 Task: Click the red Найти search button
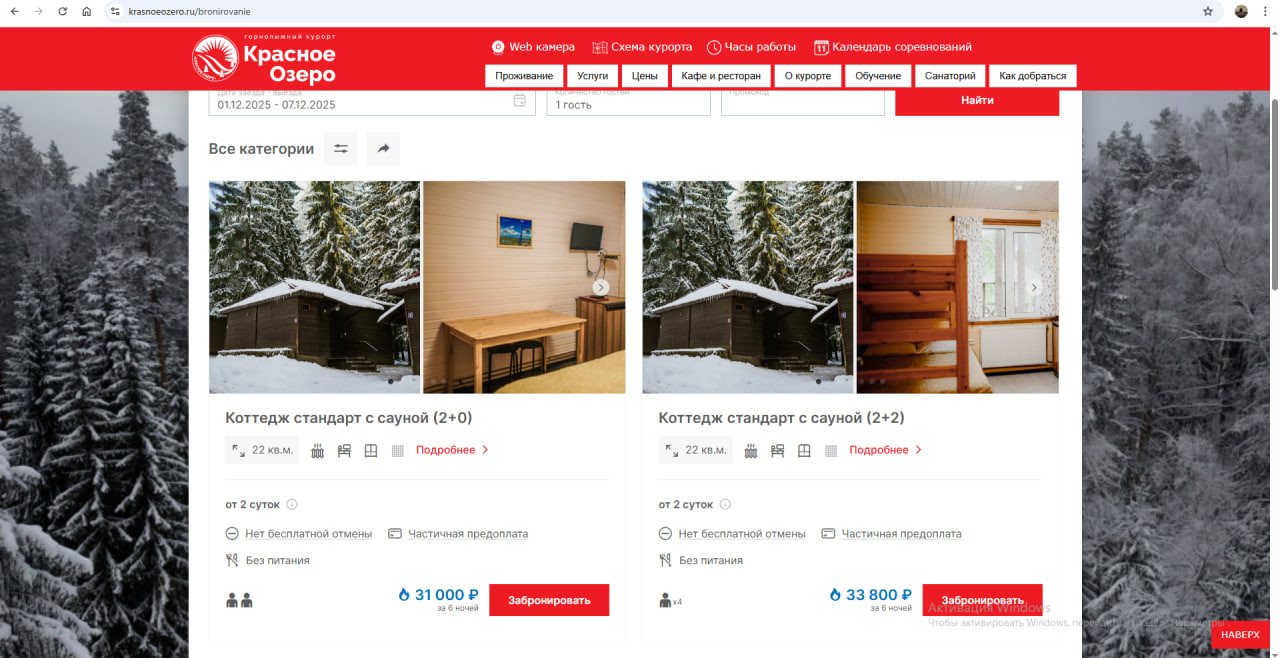pyautogui.click(x=977, y=101)
